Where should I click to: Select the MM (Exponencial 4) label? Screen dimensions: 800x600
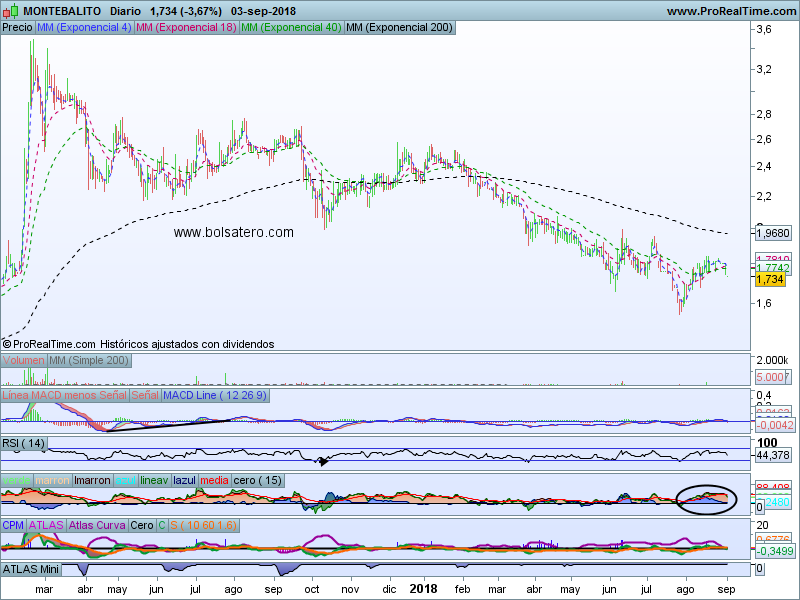coord(83,28)
